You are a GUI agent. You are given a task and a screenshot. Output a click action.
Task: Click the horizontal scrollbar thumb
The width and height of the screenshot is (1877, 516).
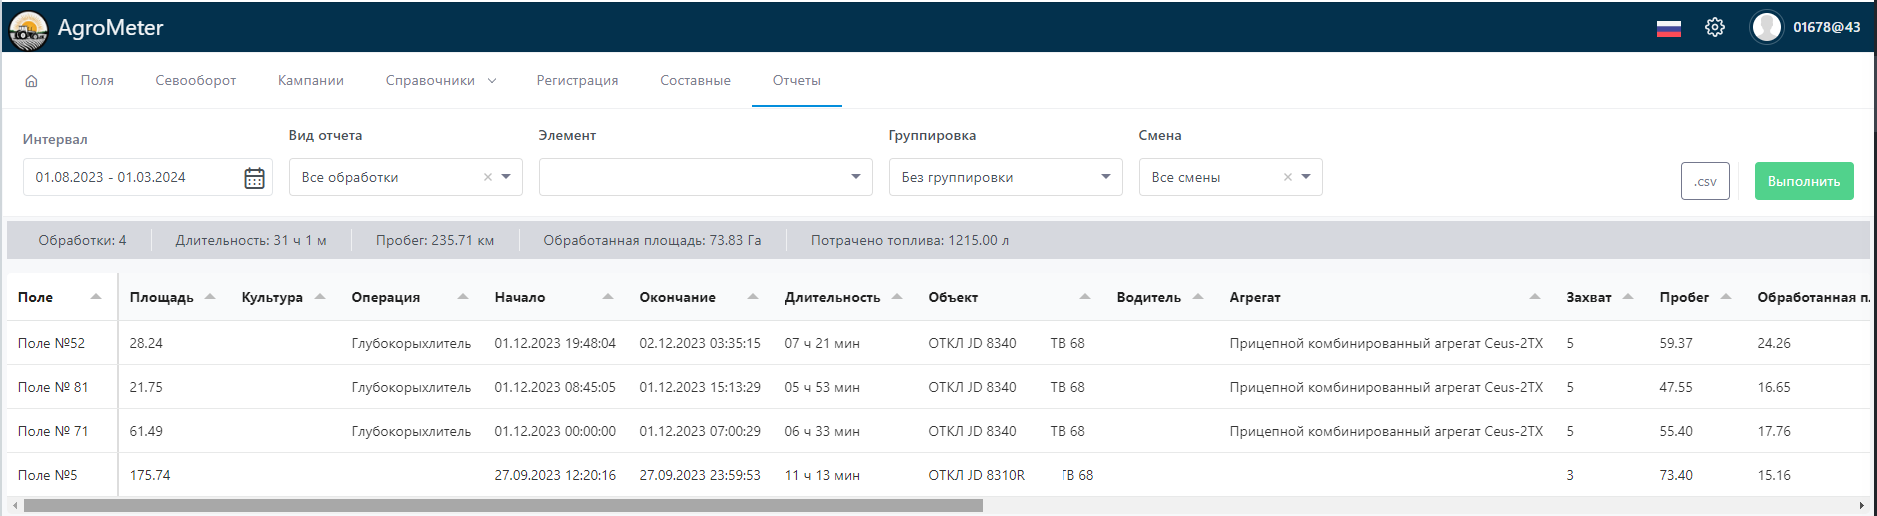pos(503,506)
